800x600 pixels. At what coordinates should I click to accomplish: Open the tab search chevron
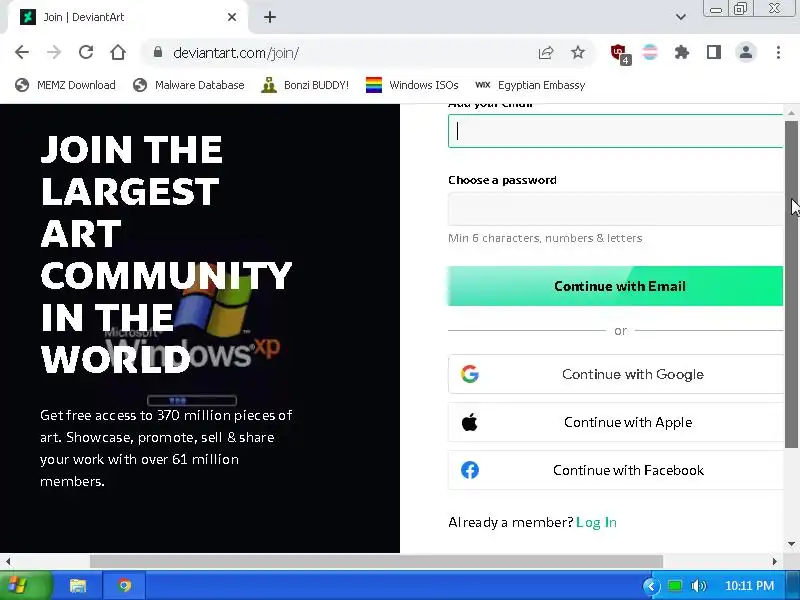click(681, 17)
